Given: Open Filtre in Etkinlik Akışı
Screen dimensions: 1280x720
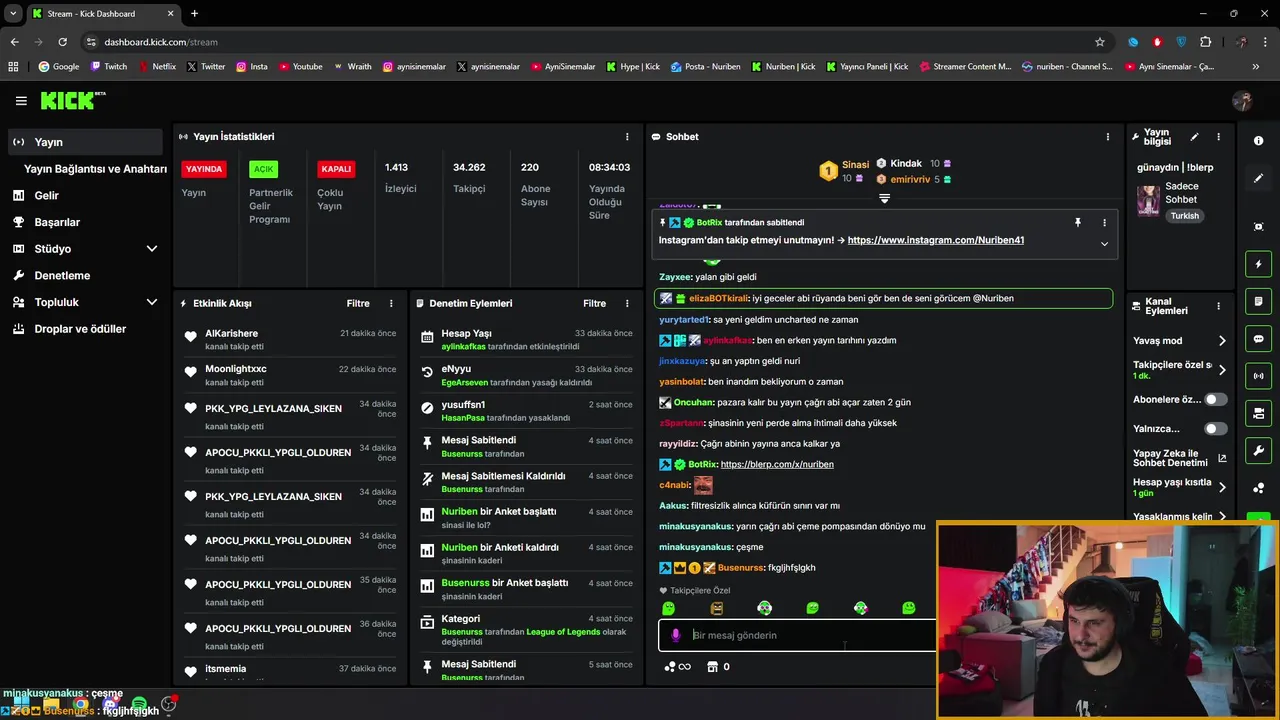Looking at the screenshot, I should point(358,303).
